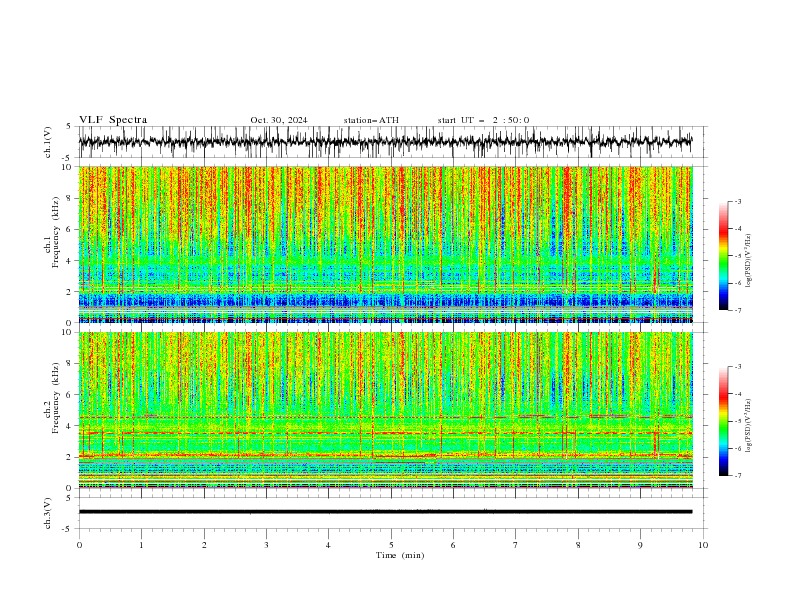The height and width of the screenshot is (612, 792).
Task: Click time axis tick label "5"
Action: tap(391, 545)
